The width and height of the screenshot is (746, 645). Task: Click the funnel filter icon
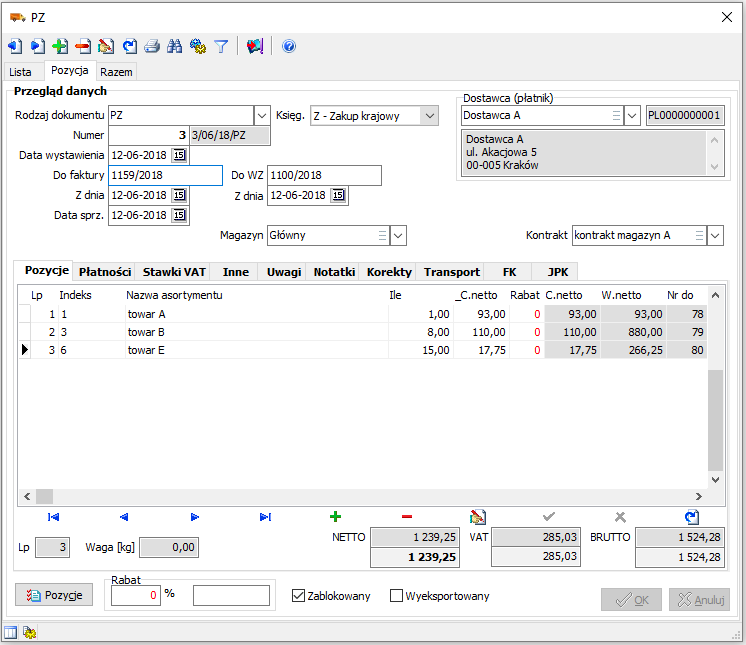[221, 46]
